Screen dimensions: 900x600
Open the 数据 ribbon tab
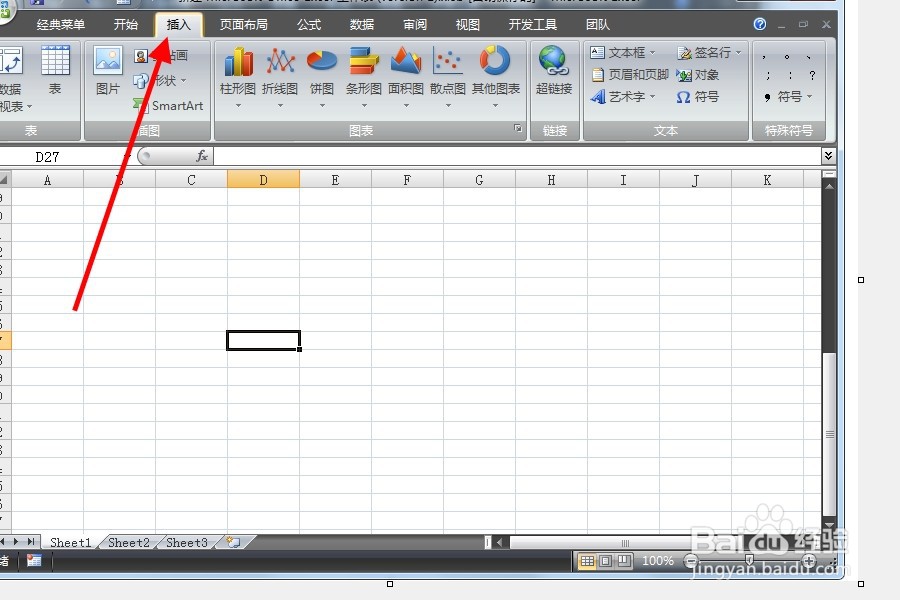(362, 25)
